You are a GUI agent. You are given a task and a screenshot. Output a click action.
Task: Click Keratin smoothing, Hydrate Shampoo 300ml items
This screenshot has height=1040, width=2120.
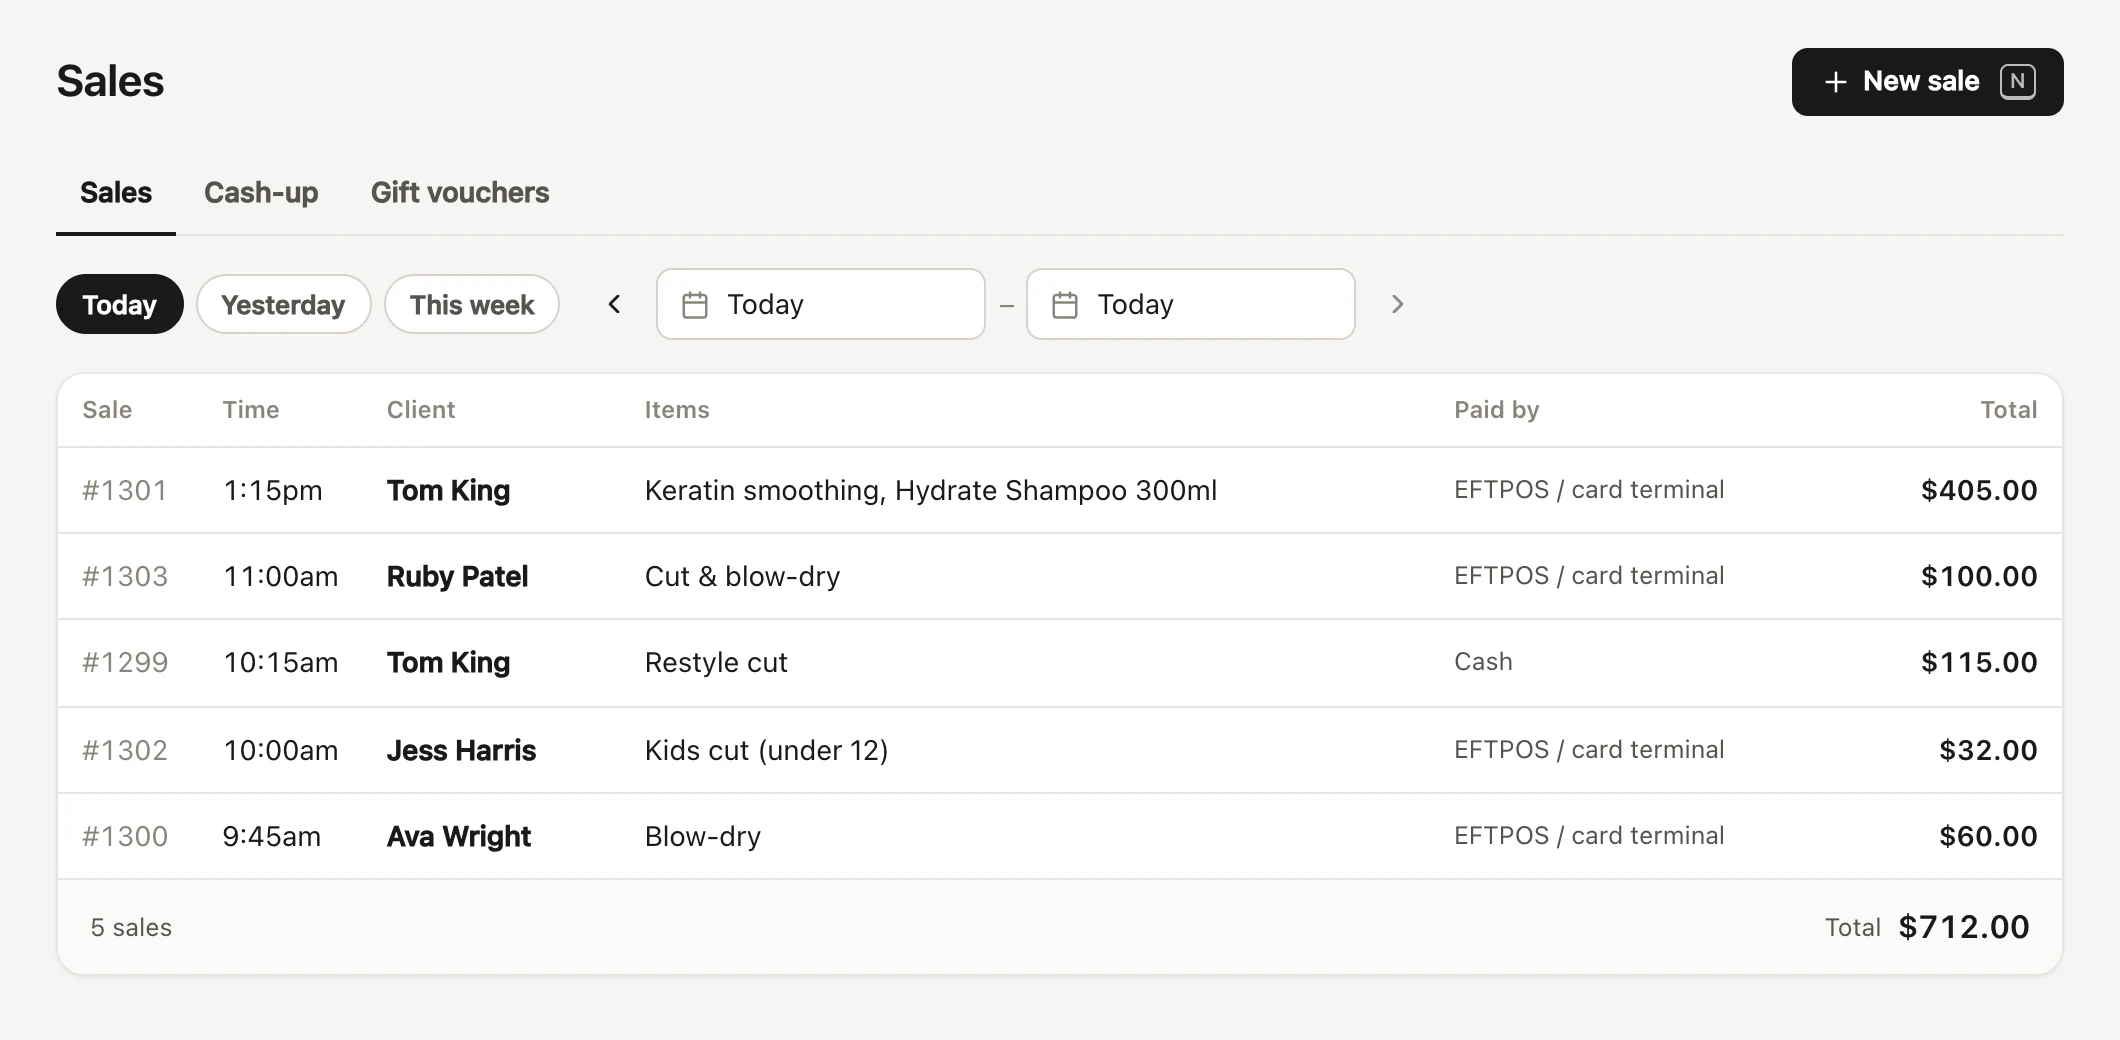(931, 490)
